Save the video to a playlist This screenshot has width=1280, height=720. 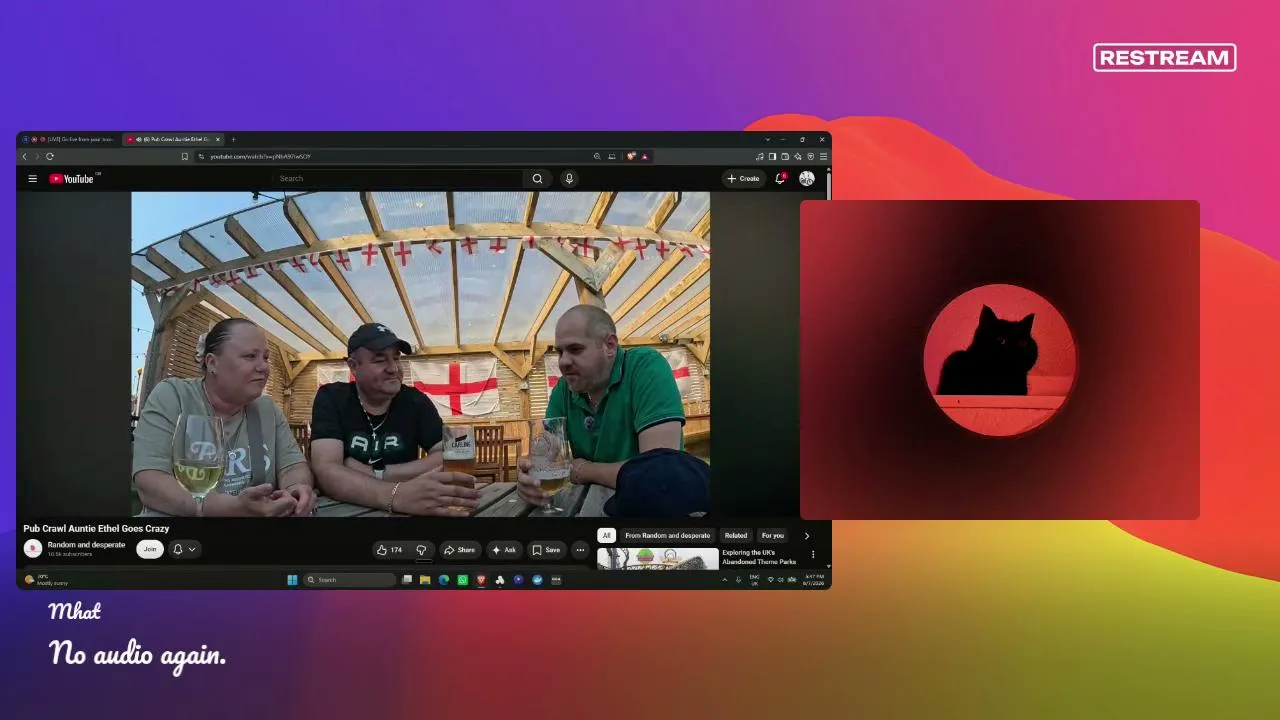[x=546, y=550]
